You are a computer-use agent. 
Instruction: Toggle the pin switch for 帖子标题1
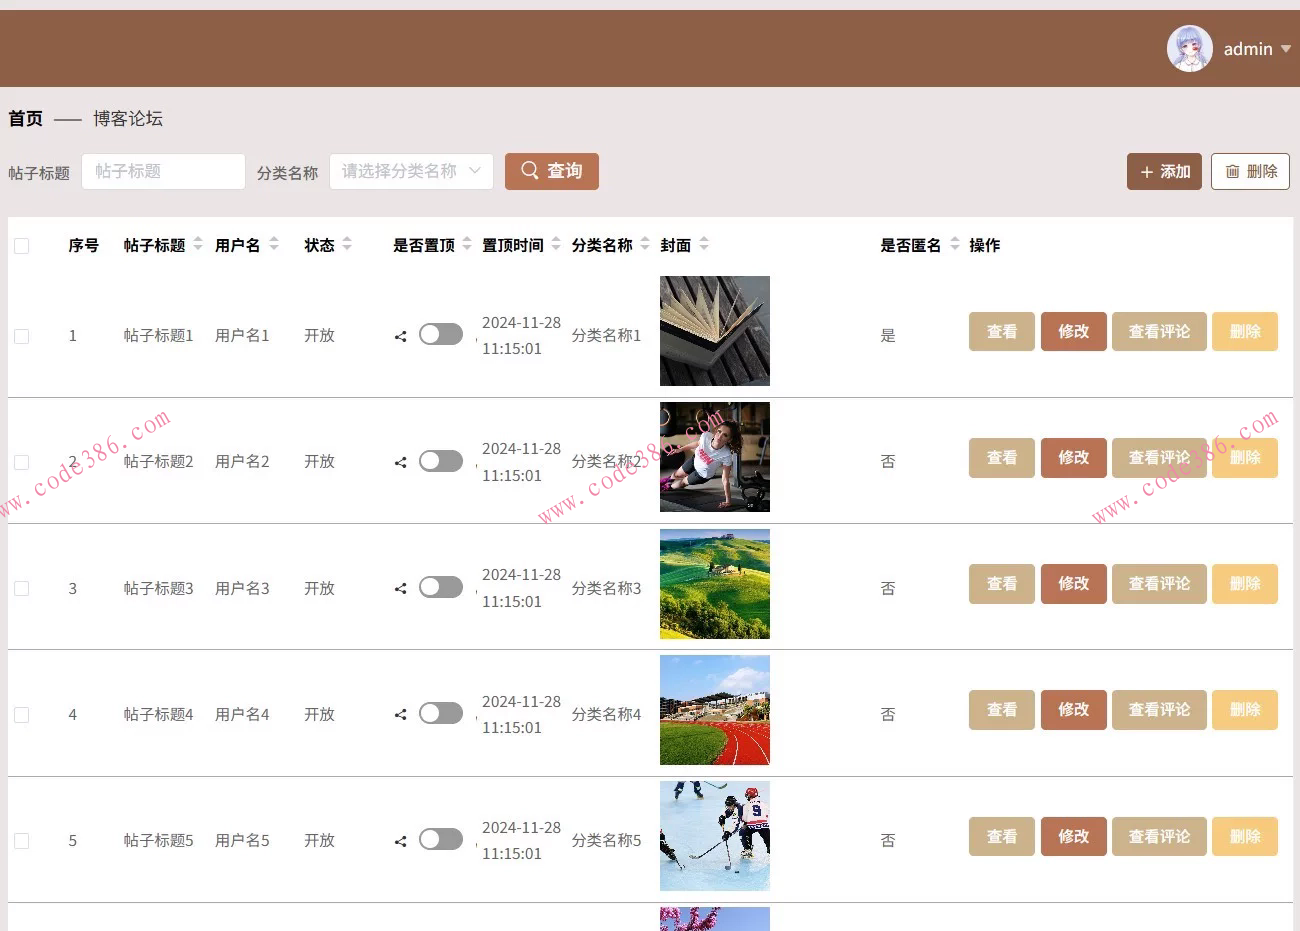(x=441, y=334)
